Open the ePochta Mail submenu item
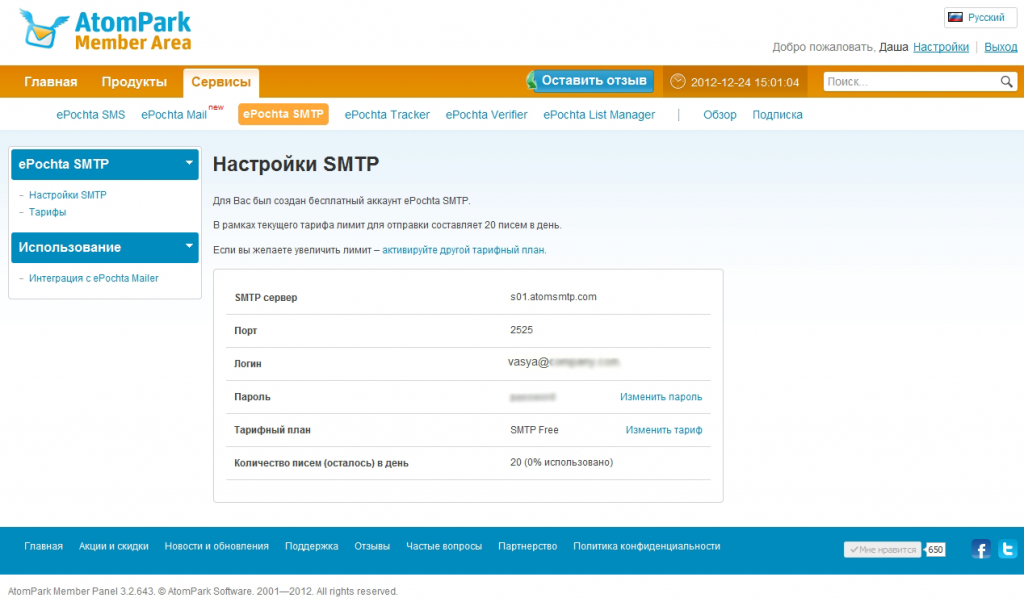This screenshot has width=1024, height=602. tap(174, 115)
